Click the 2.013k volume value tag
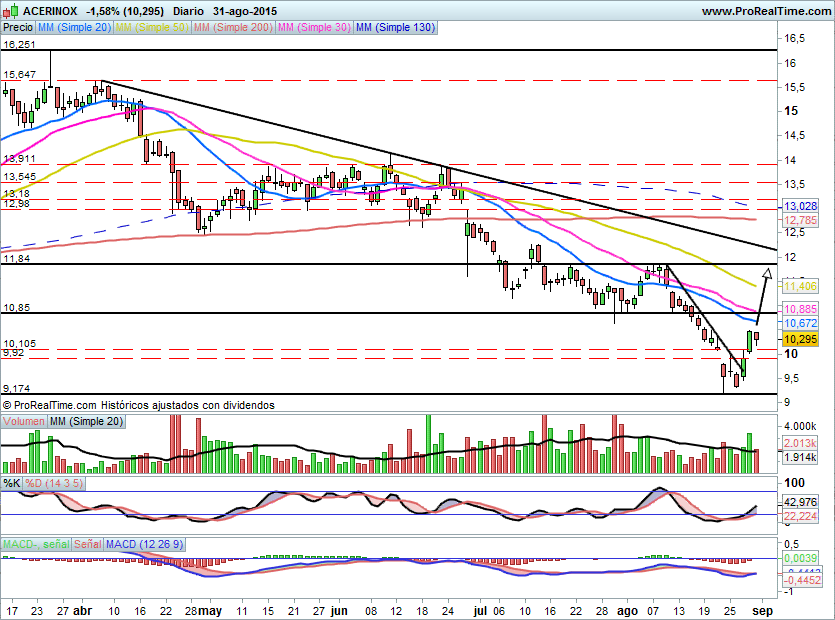Viewport: 835px width, 620px height. pos(800,443)
